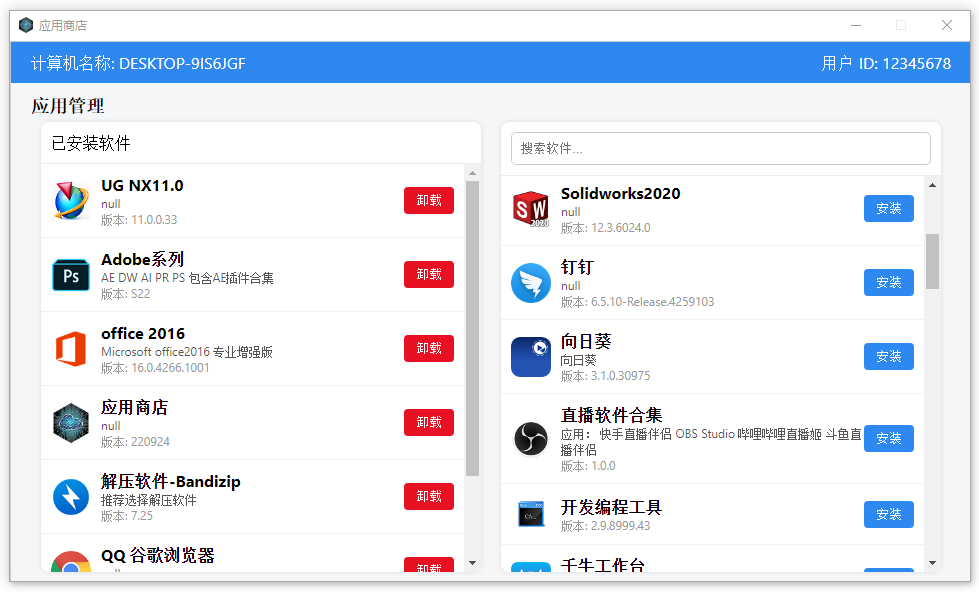Install 向日葵 remote software

point(888,357)
